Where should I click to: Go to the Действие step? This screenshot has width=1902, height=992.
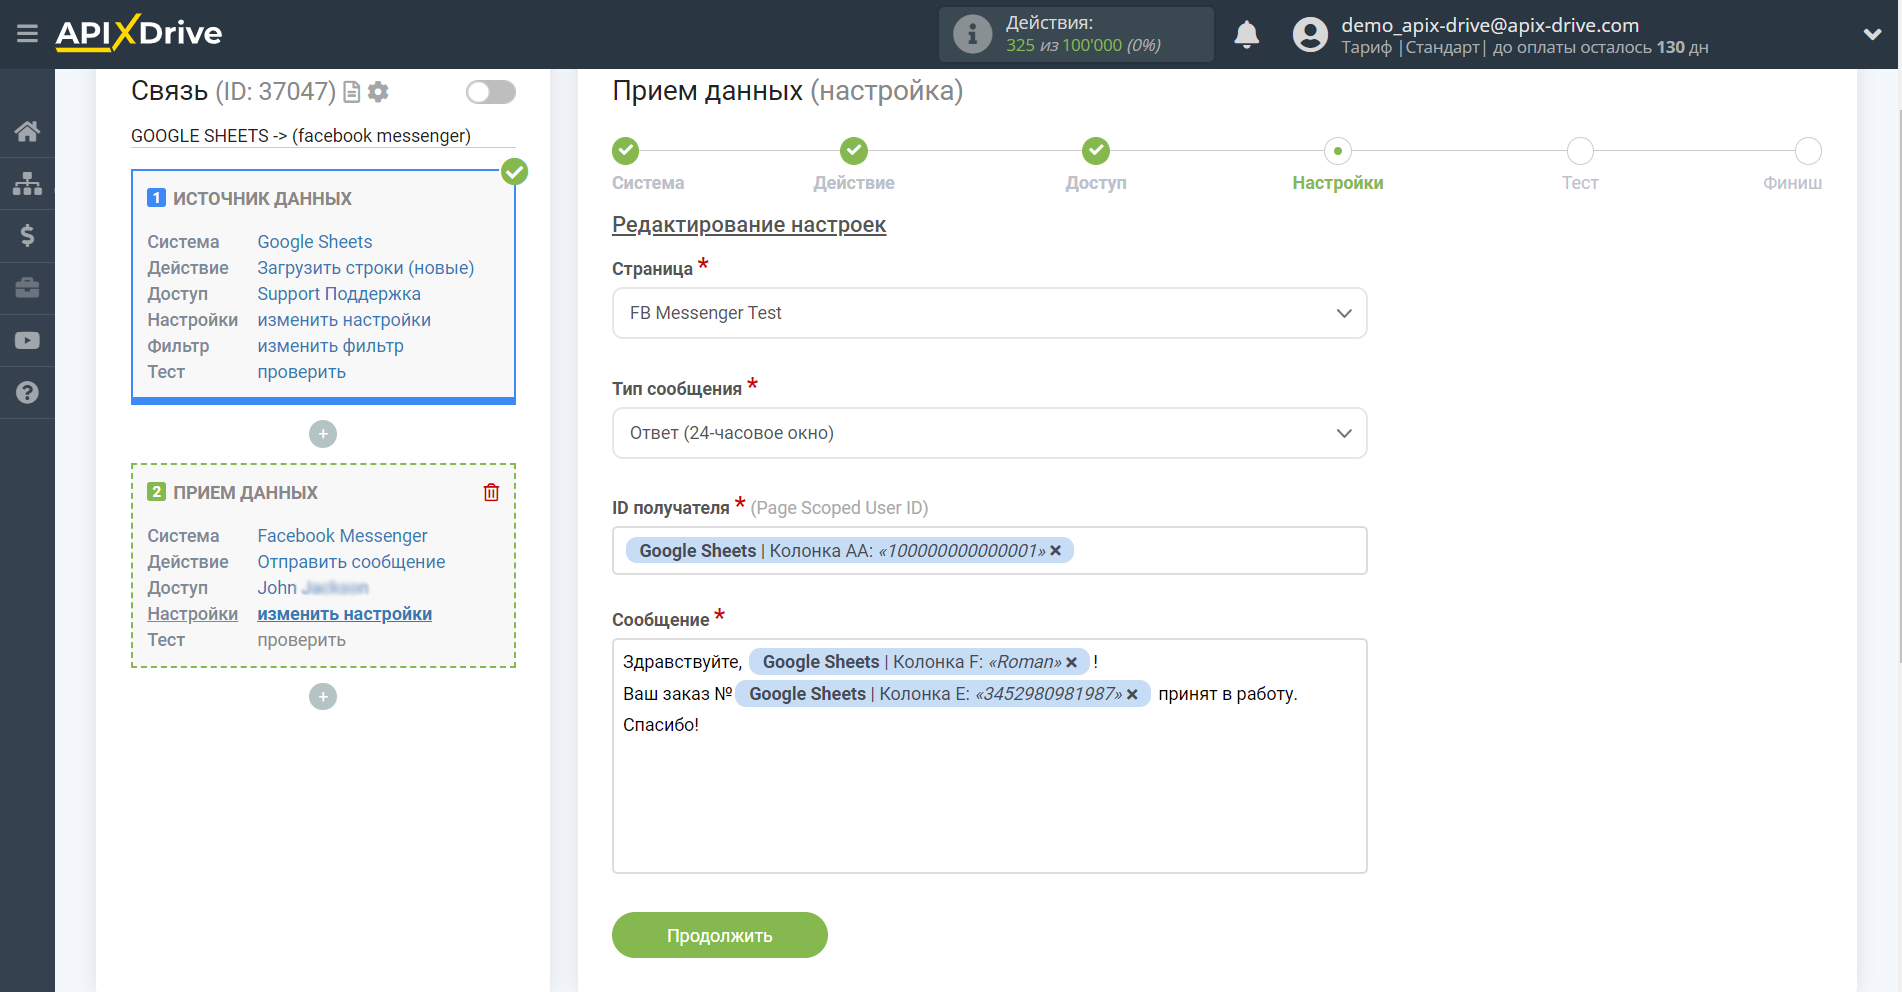854,151
